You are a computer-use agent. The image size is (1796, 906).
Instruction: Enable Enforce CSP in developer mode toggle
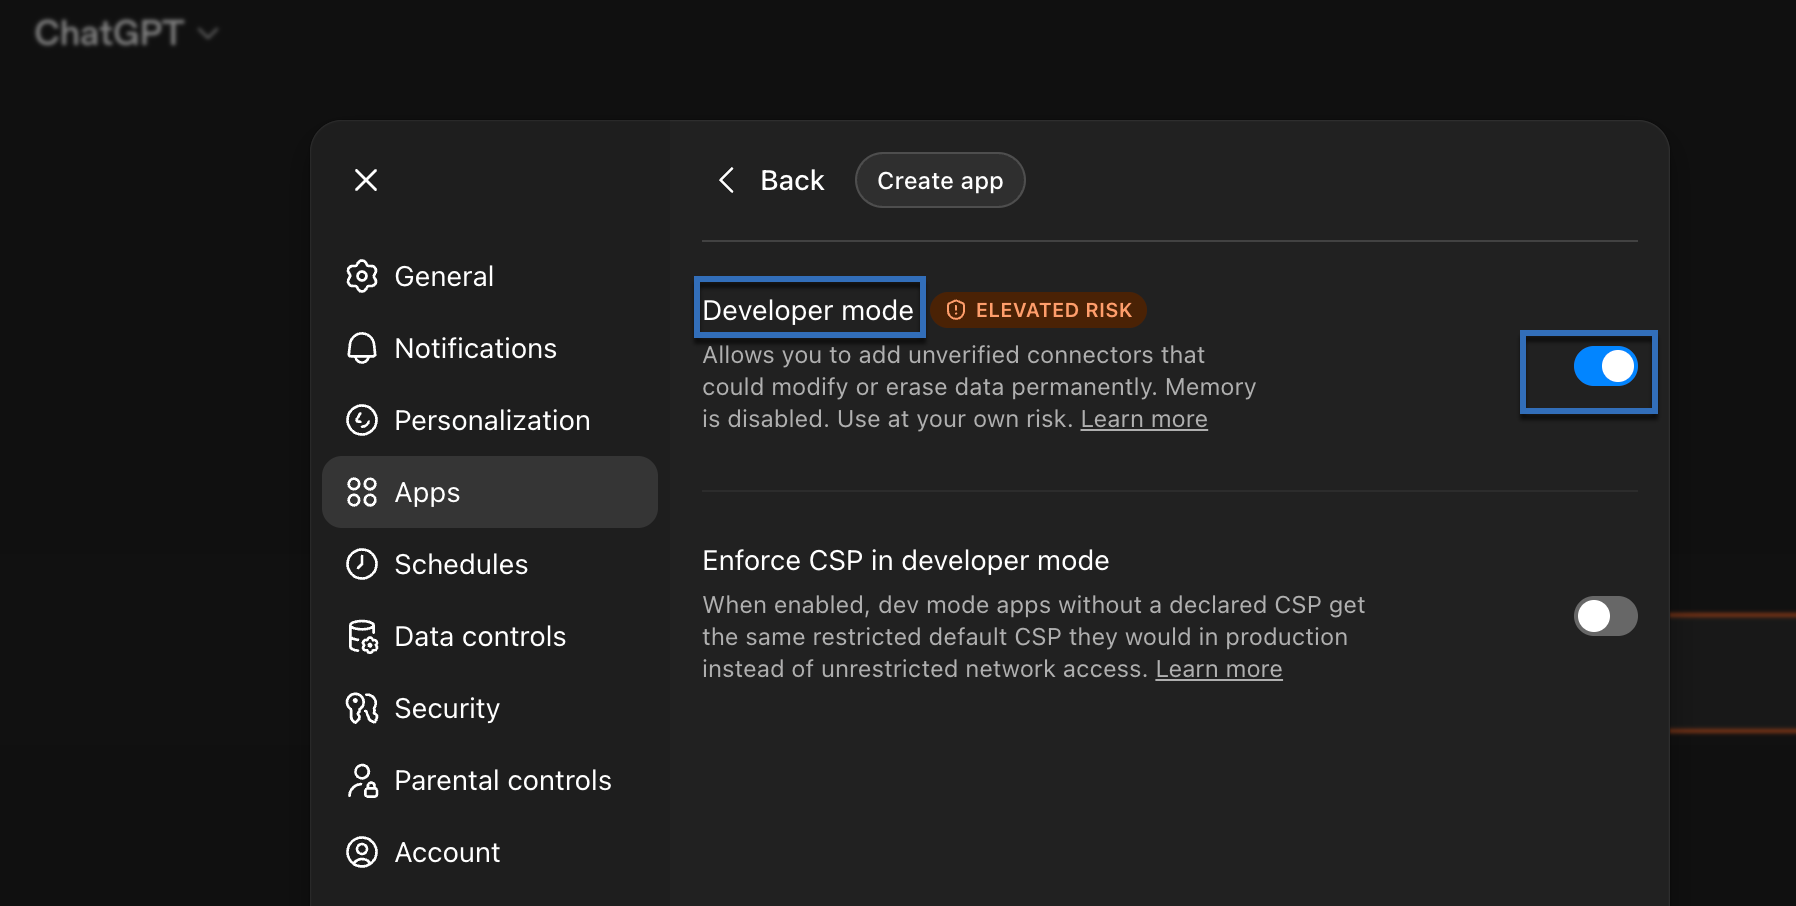pos(1606,616)
